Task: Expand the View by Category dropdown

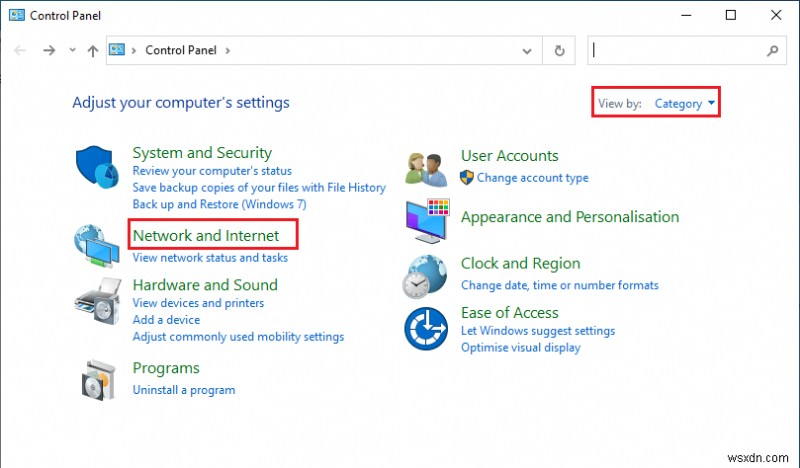Action: tap(685, 103)
